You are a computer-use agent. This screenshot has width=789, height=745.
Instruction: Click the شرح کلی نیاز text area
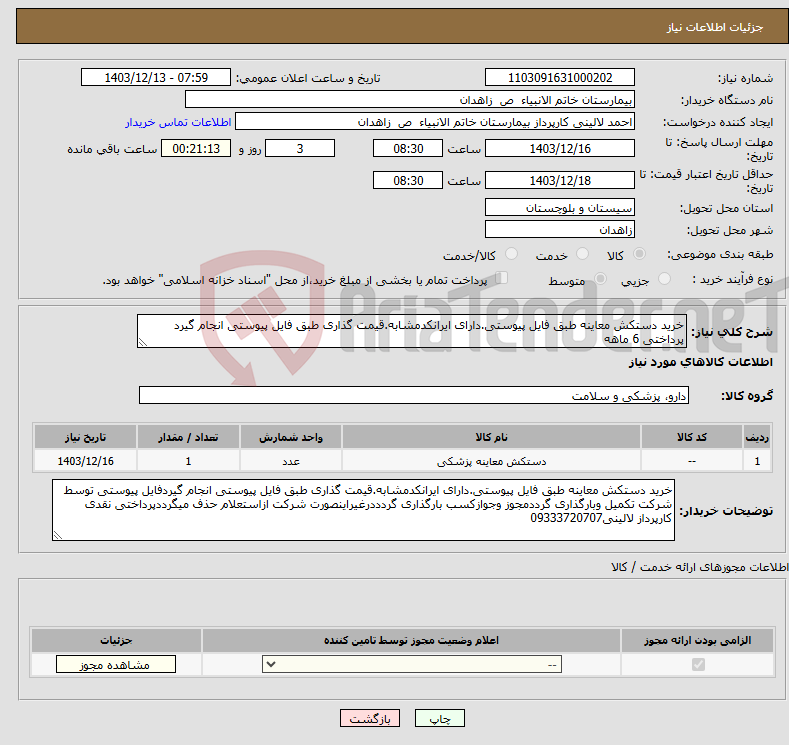click(x=412, y=332)
